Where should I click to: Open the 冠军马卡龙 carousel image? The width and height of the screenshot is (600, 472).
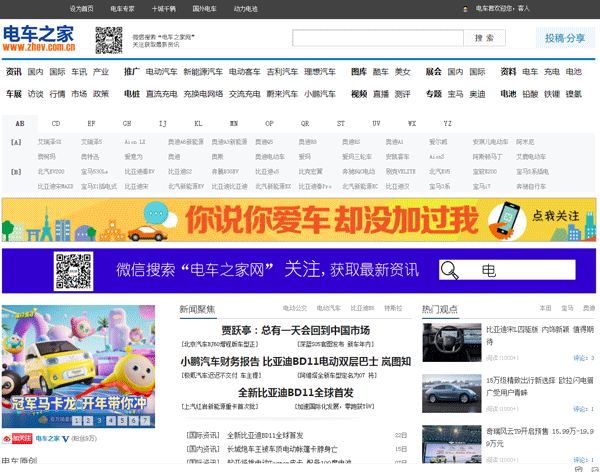coord(78,366)
